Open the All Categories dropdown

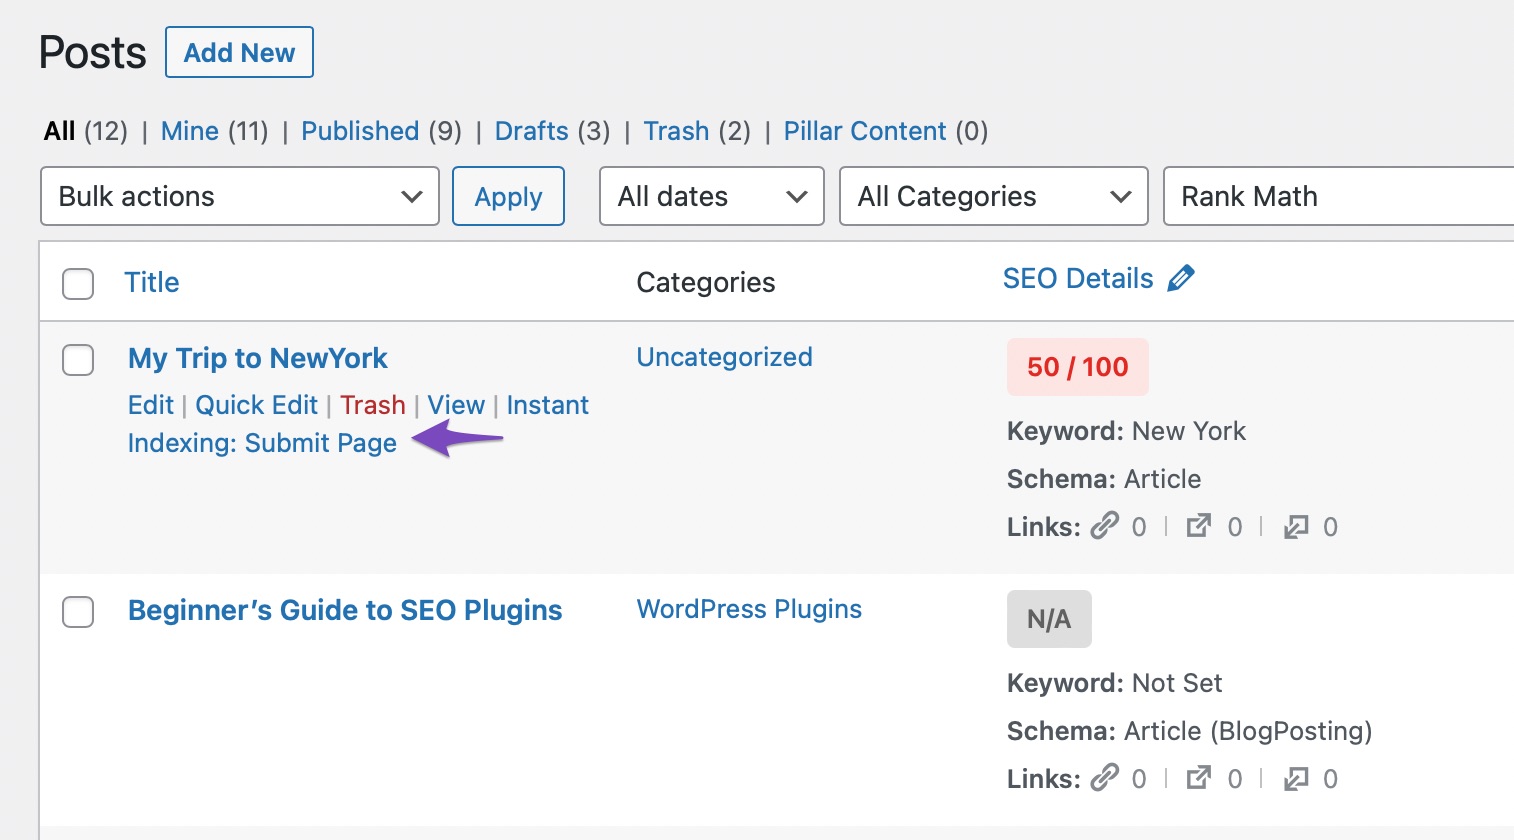[x=992, y=196]
